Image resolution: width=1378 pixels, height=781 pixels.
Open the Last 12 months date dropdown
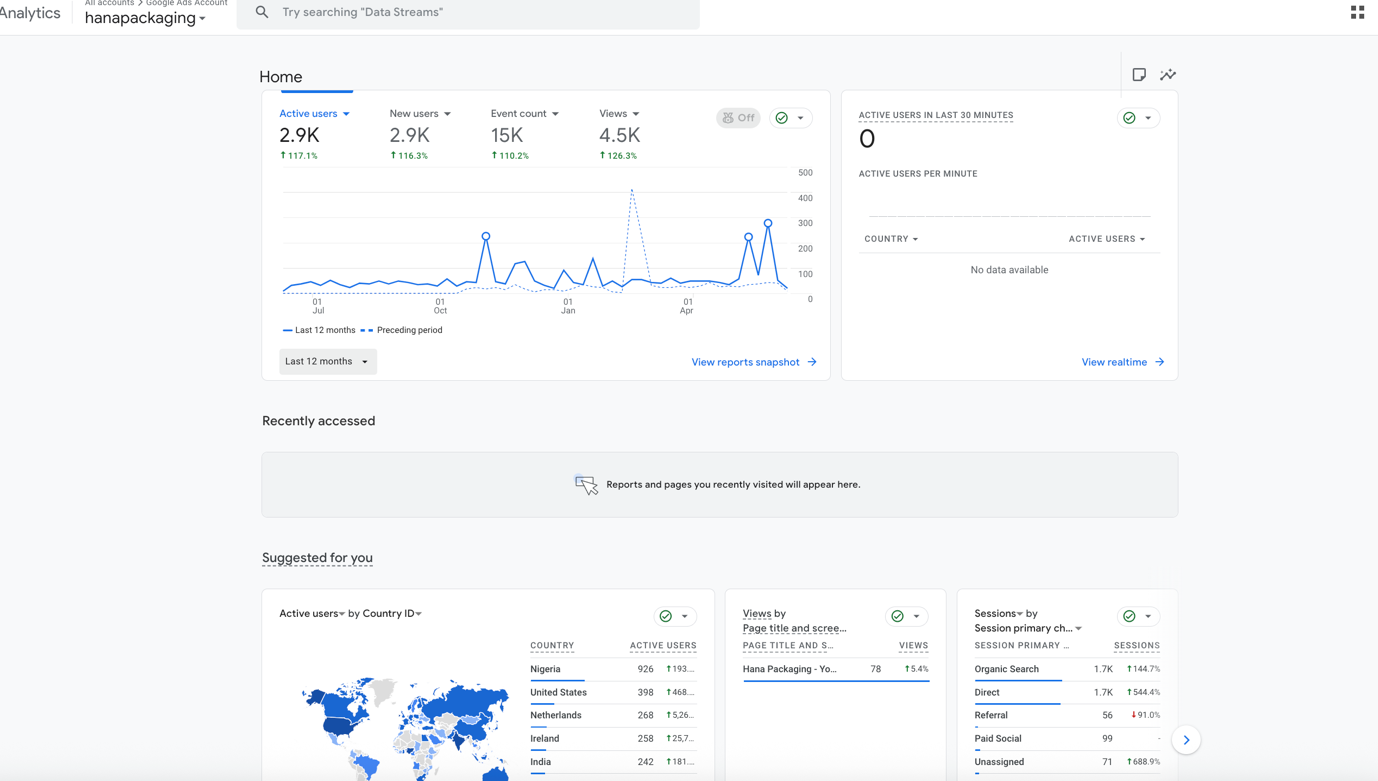(327, 361)
